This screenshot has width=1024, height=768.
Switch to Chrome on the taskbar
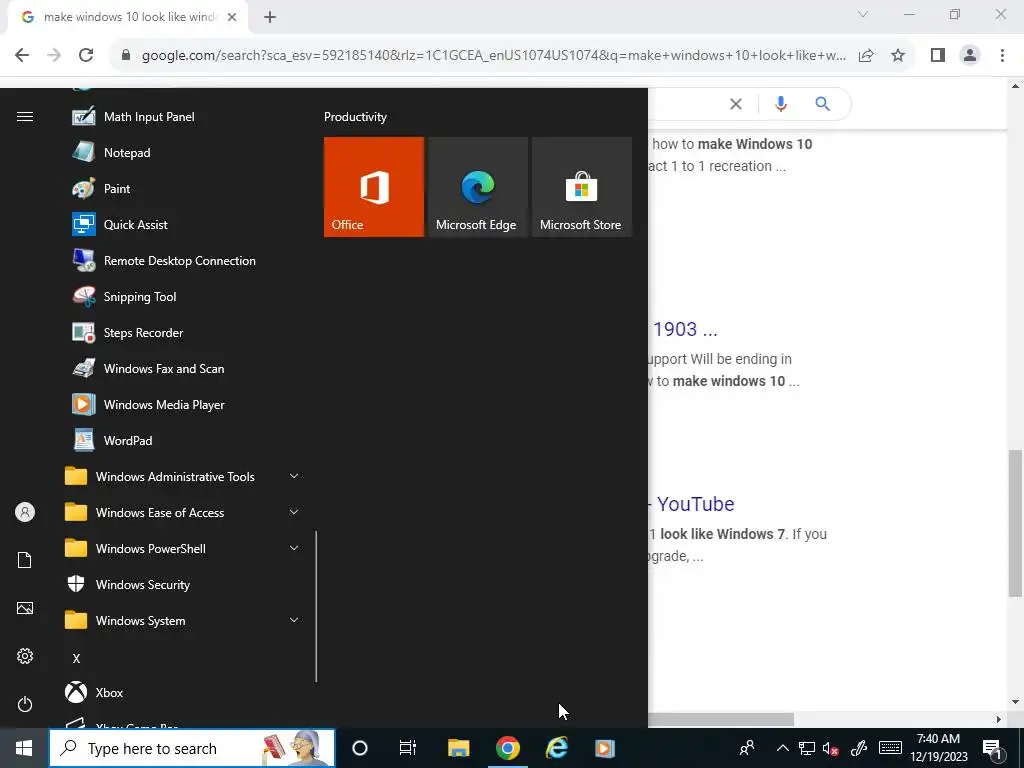coord(507,748)
